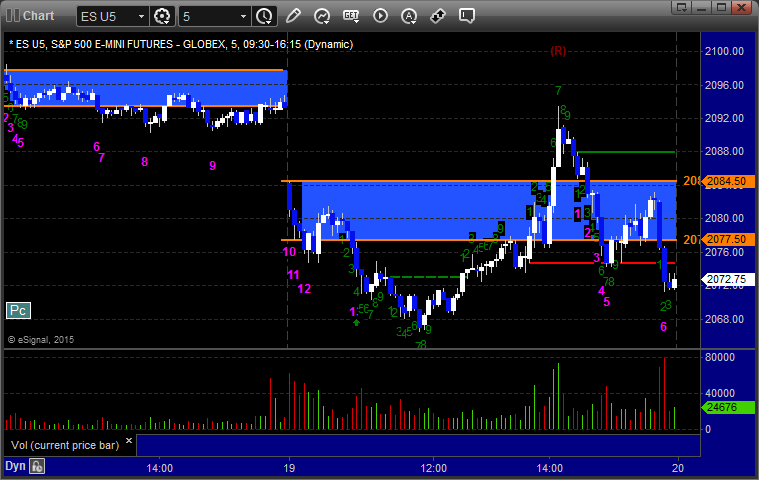Click the green 24676 volume marker
759x480 pixels.
tap(728, 407)
